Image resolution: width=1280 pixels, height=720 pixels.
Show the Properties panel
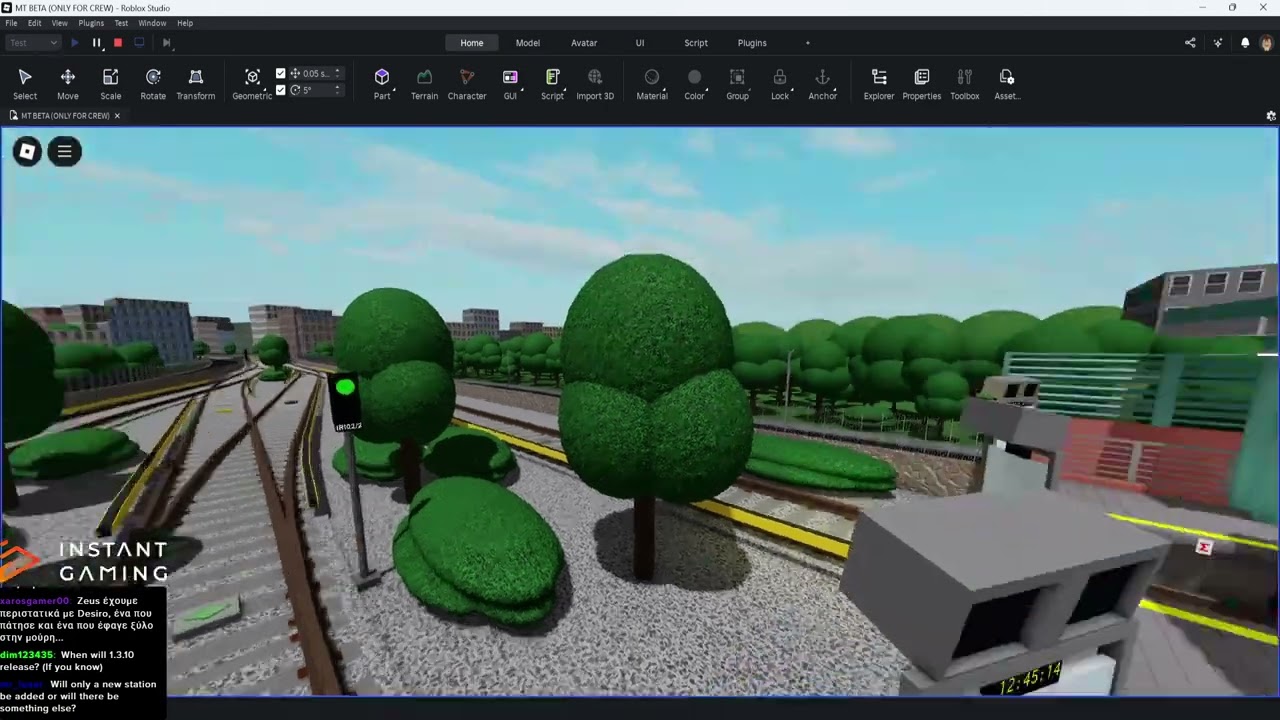tap(922, 84)
